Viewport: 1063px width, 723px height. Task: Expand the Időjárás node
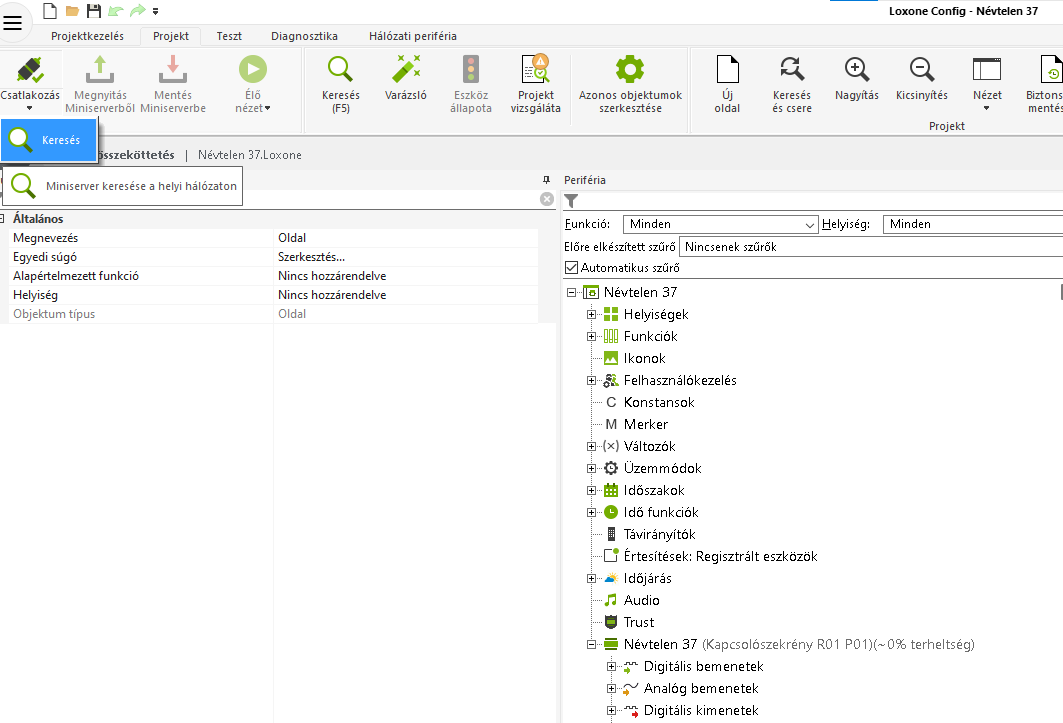(591, 579)
